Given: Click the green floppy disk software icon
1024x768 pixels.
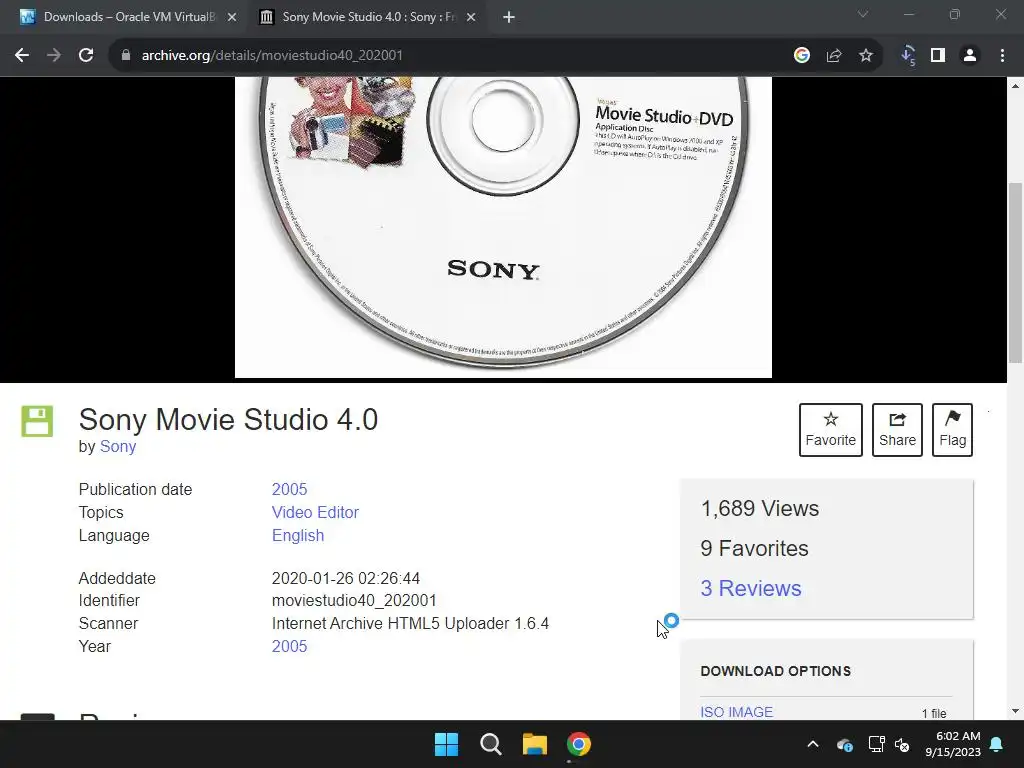Looking at the screenshot, I should tap(37, 421).
